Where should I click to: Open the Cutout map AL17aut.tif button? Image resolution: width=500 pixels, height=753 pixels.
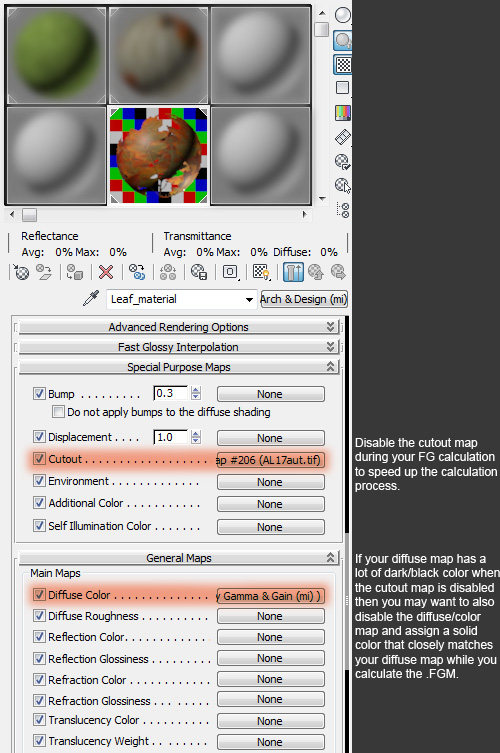[x=270, y=460]
